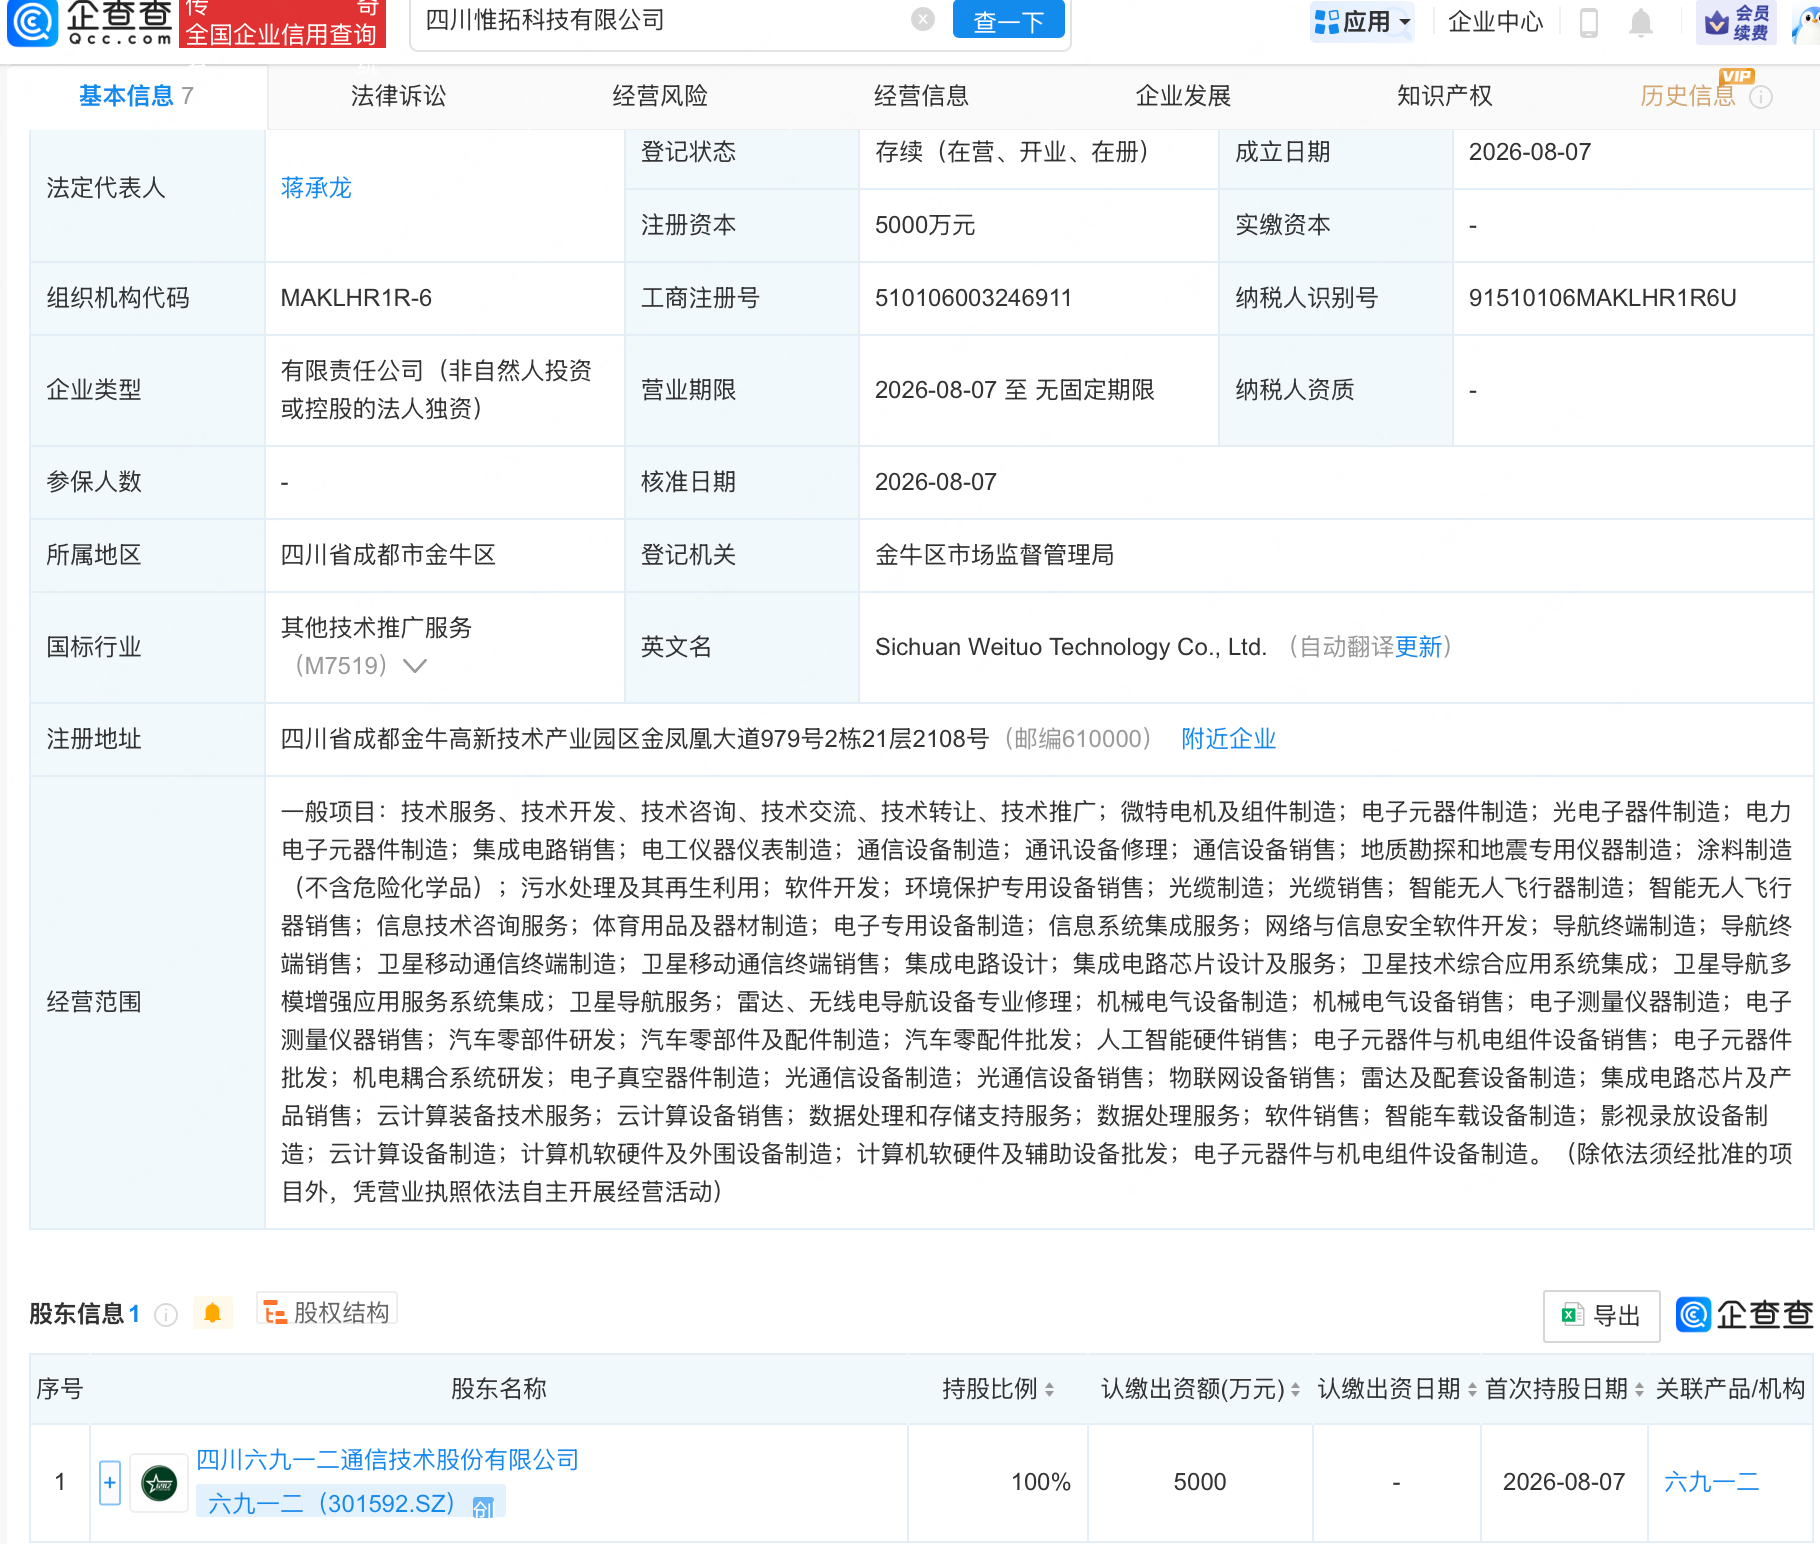Click 更新 link after English name

(1418, 647)
